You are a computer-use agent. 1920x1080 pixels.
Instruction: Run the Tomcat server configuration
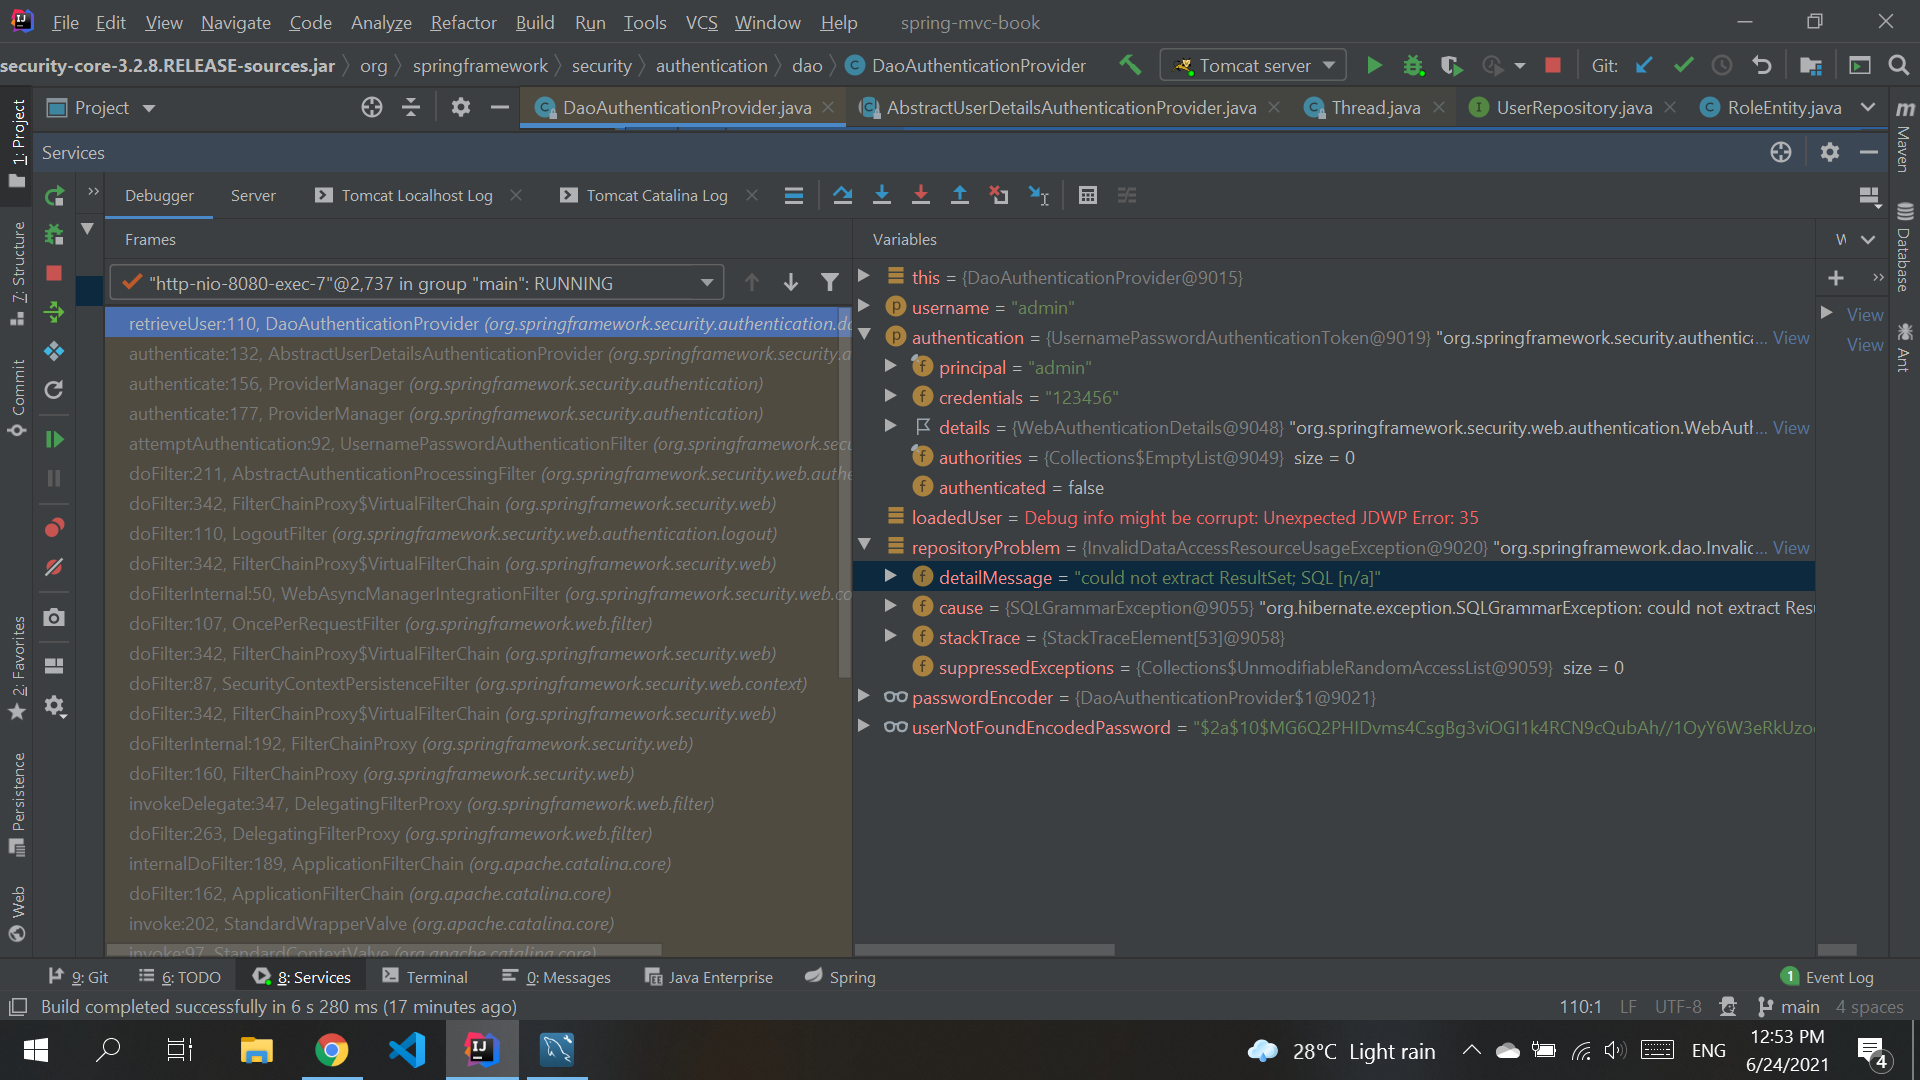coord(1374,65)
